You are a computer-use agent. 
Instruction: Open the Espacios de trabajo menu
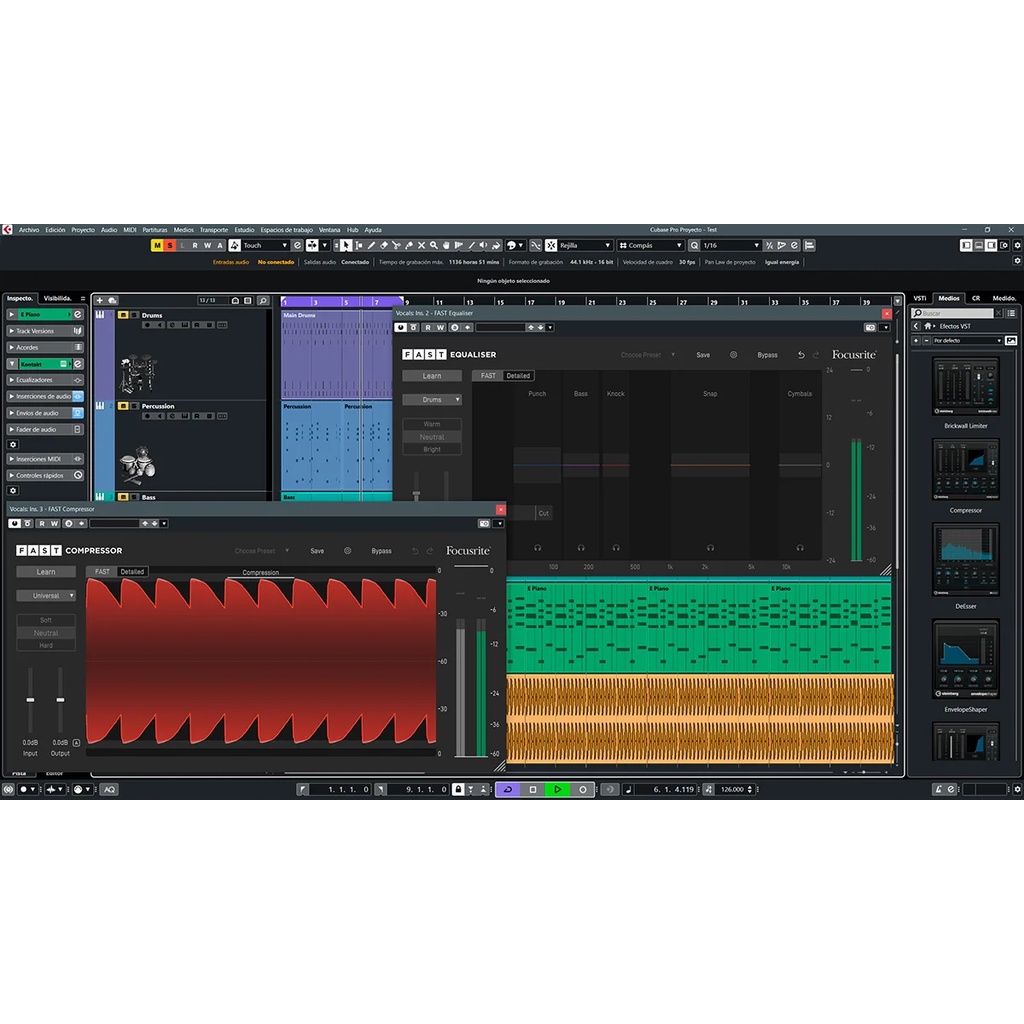click(x=286, y=230)
